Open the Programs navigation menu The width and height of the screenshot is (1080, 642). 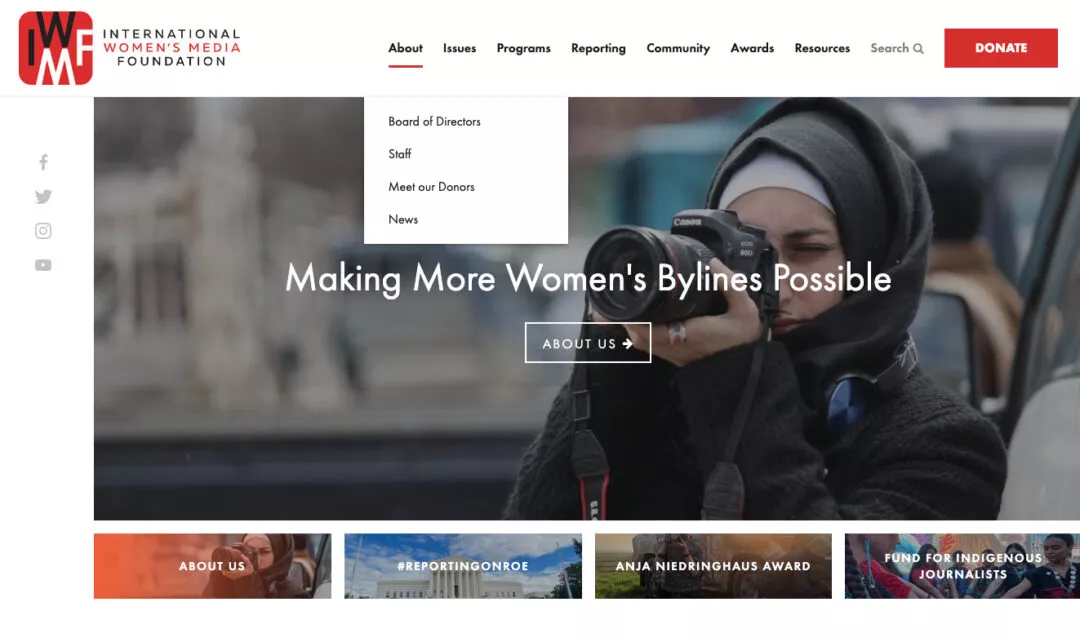523,48
